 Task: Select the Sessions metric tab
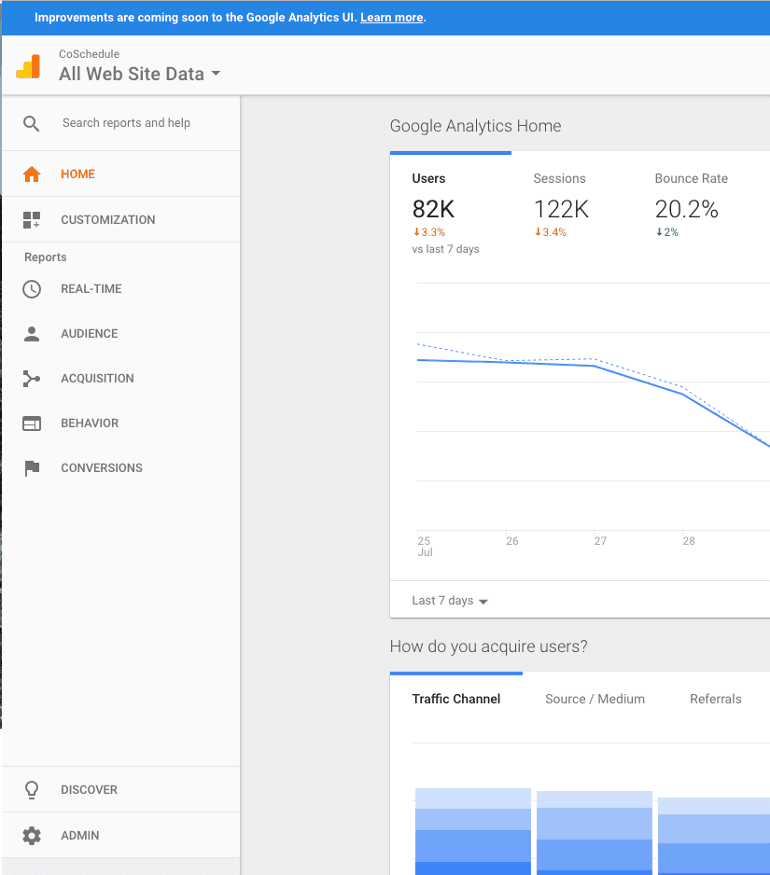coord(562,207)
